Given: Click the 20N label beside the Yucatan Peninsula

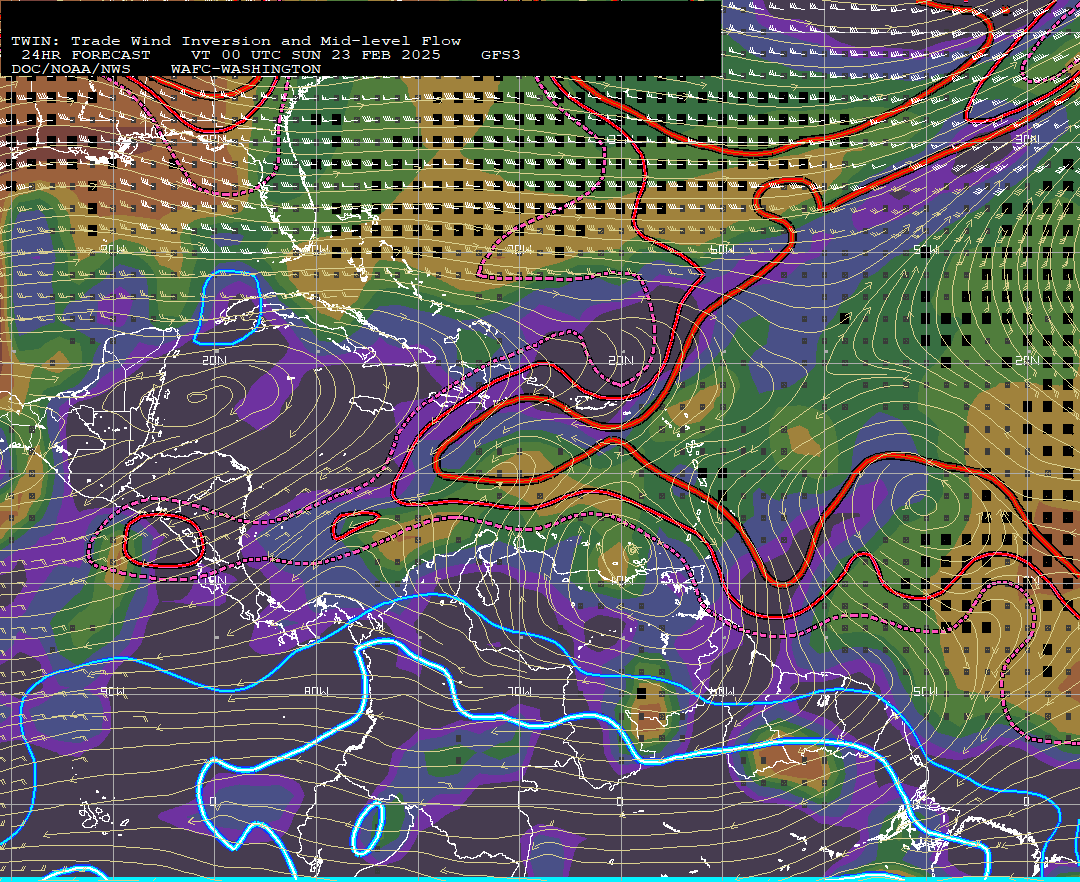Looking at the screenshot, I should click(x=214, y=360).
